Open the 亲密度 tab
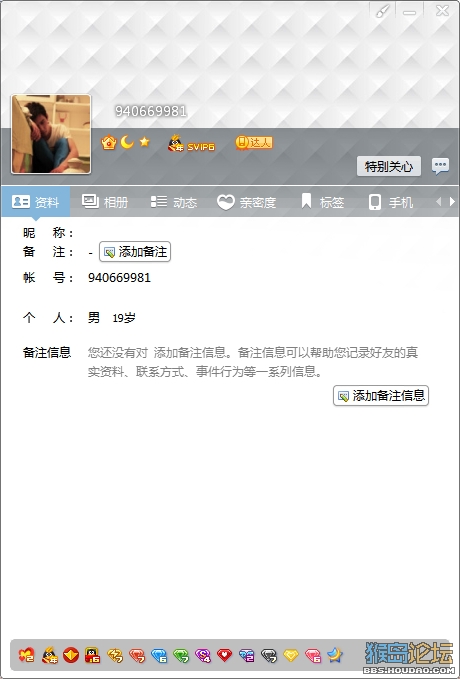The image size is (460, 679). coord(246,202)
